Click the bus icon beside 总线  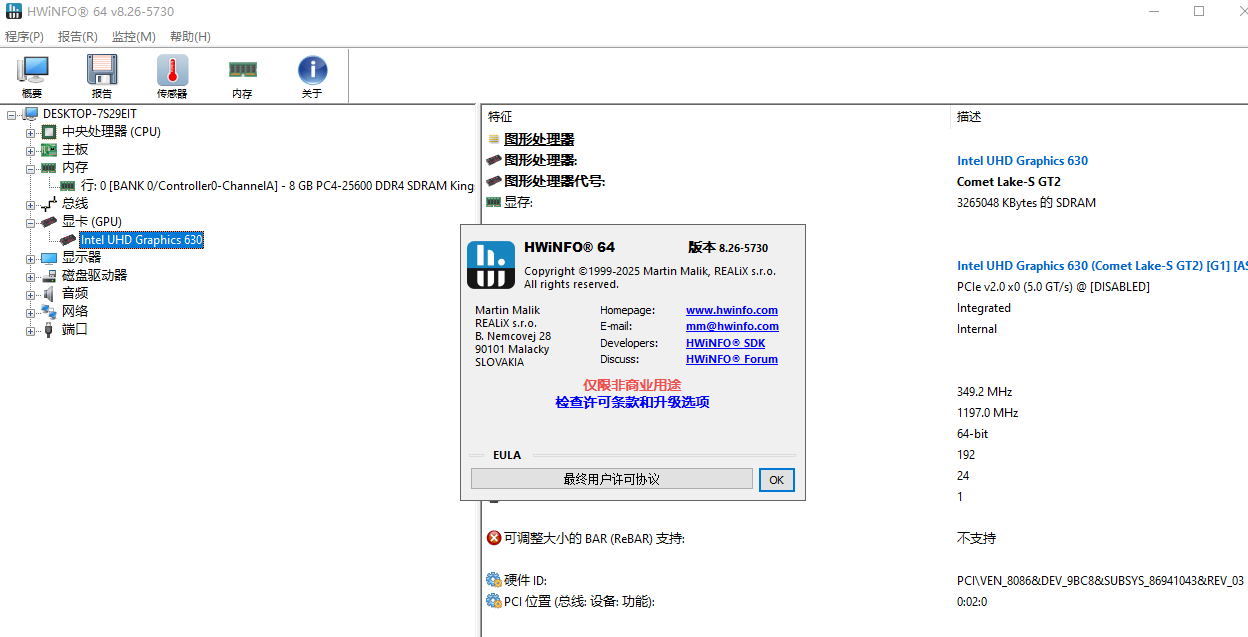coord(48,204)
